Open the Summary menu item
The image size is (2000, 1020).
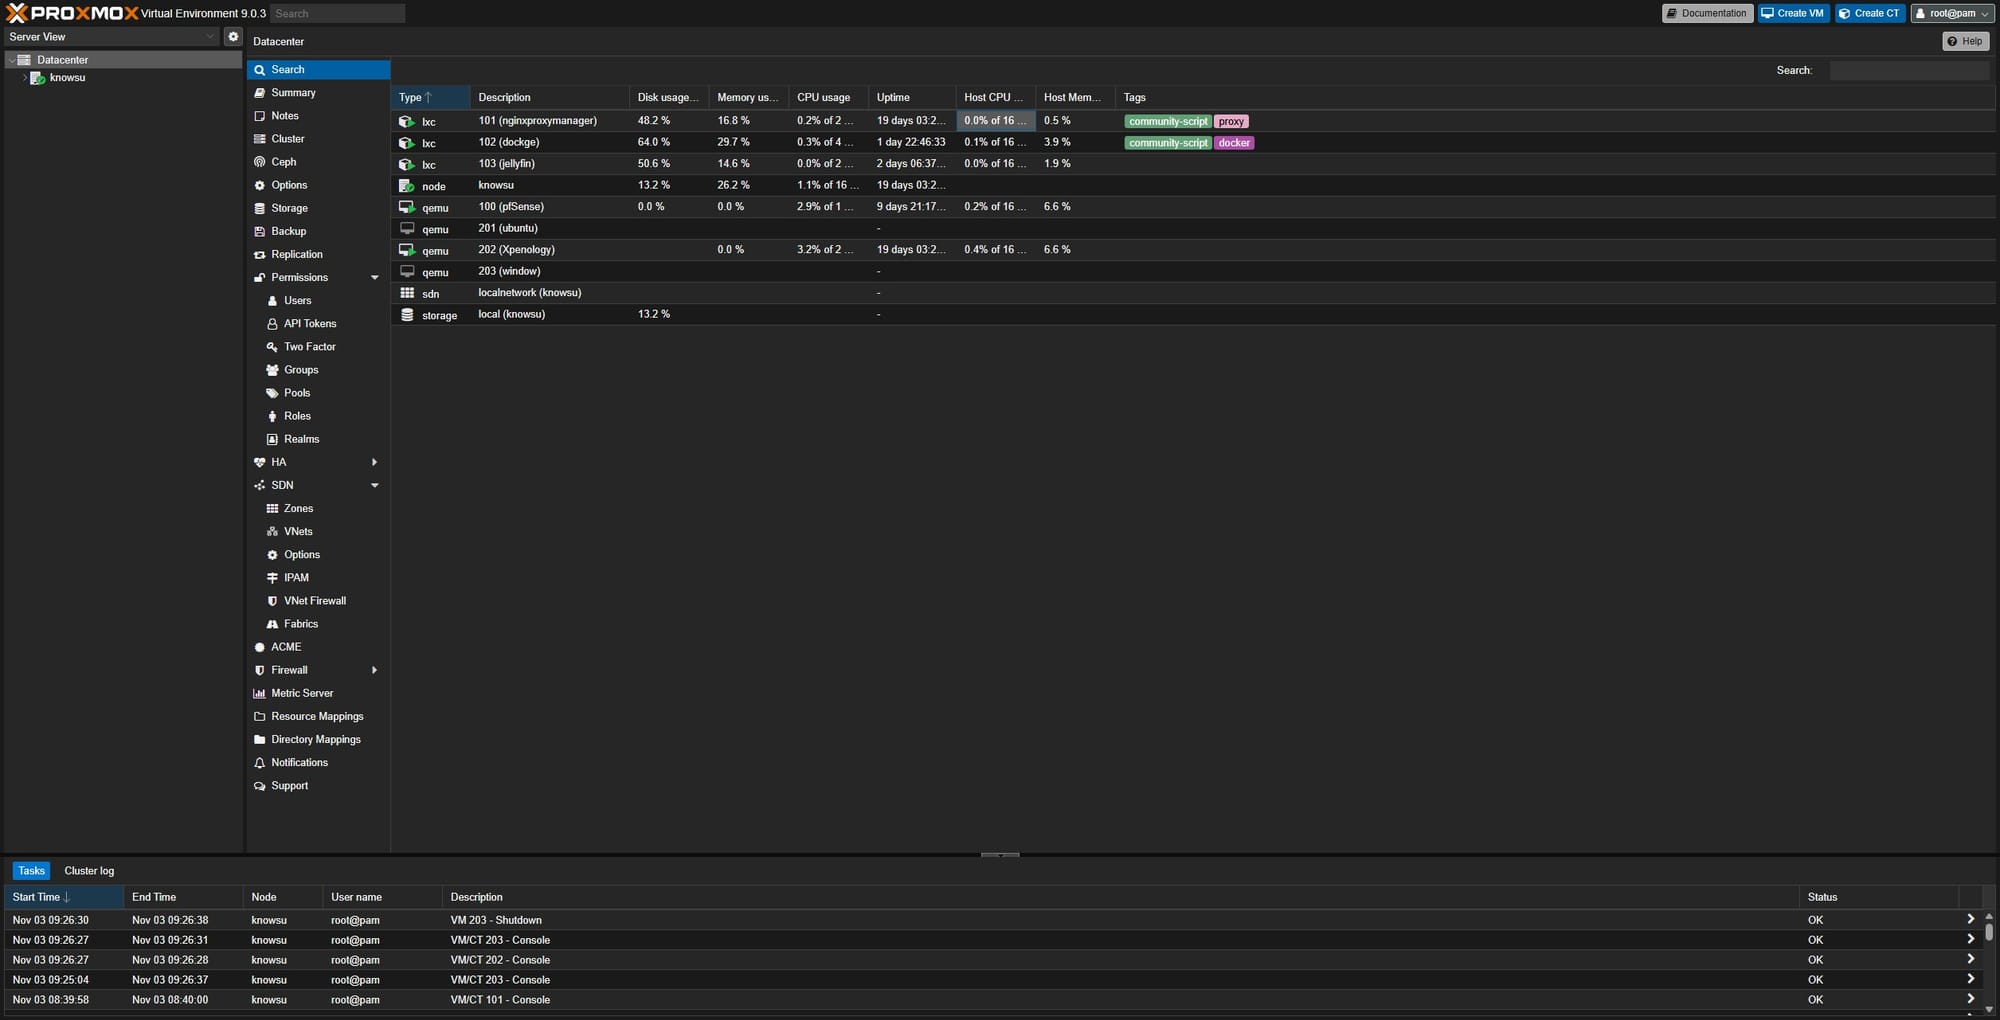click(x=293, y=93)
